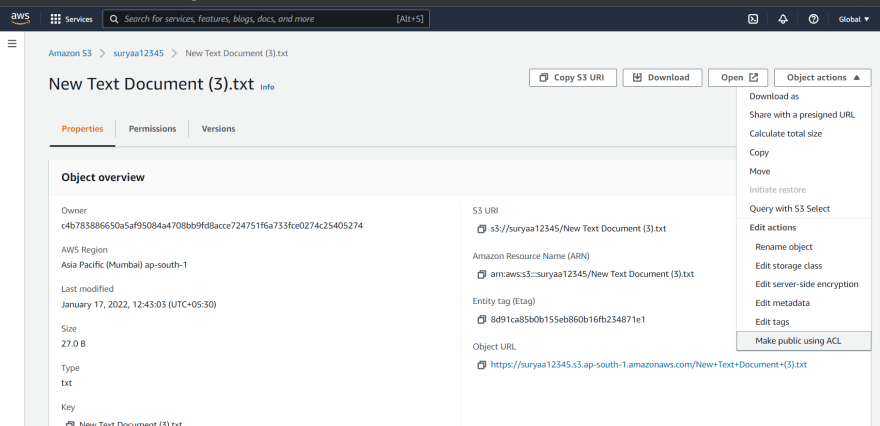Copy the S3 URI value icon
Screen dimensions: 880x426
click(481, 229)
